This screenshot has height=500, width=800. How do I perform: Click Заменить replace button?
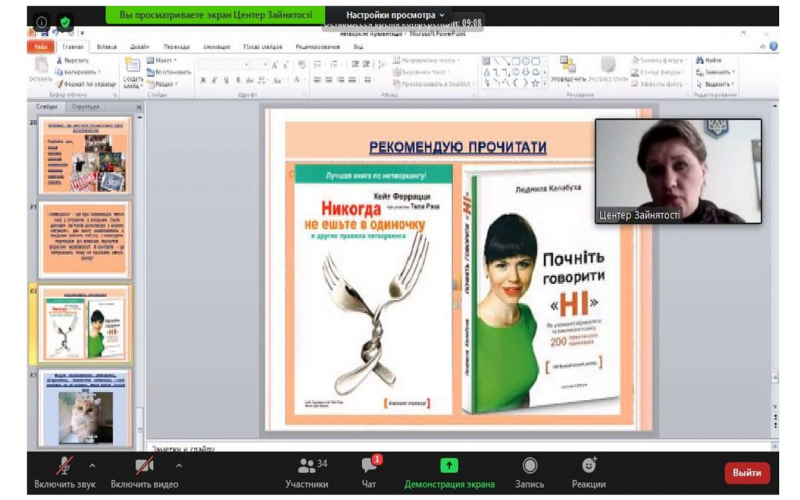click(x=715, y=72)
